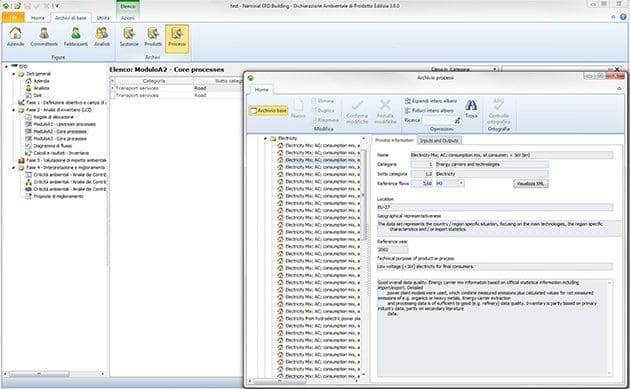Click the search-go icon beside Ricerca field
The width and height of the screenshot is (630, 389).
coord(457,120)
